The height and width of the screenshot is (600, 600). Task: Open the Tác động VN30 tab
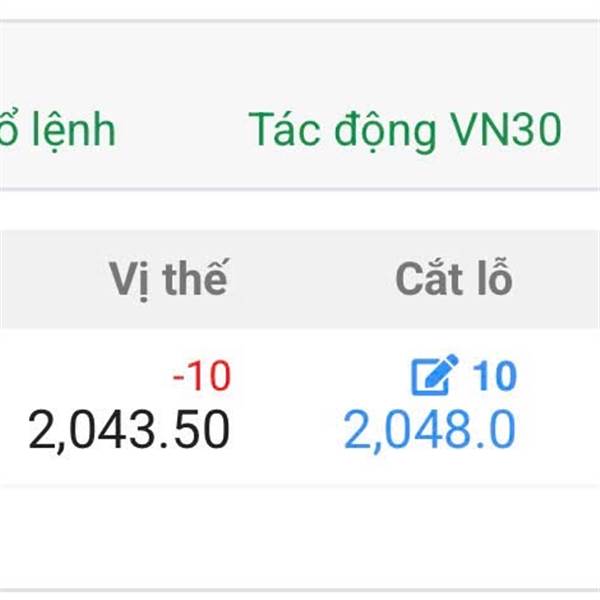[x=405, y=130]
